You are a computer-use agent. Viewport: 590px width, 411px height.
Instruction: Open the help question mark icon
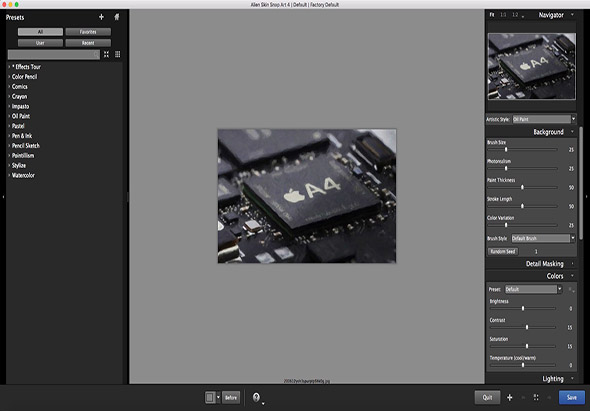[256, 397]
